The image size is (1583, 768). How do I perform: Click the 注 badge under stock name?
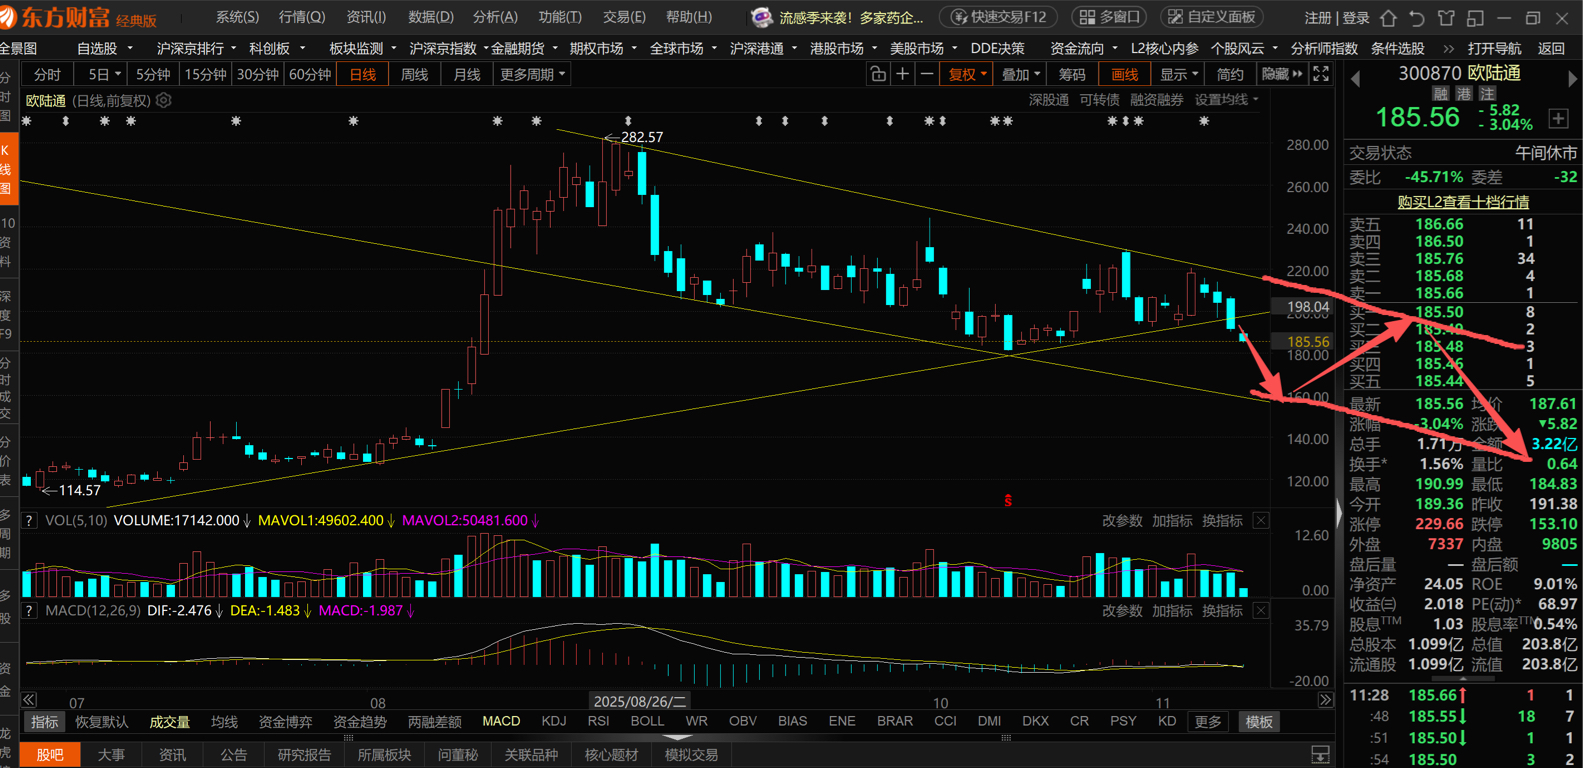1487,93
